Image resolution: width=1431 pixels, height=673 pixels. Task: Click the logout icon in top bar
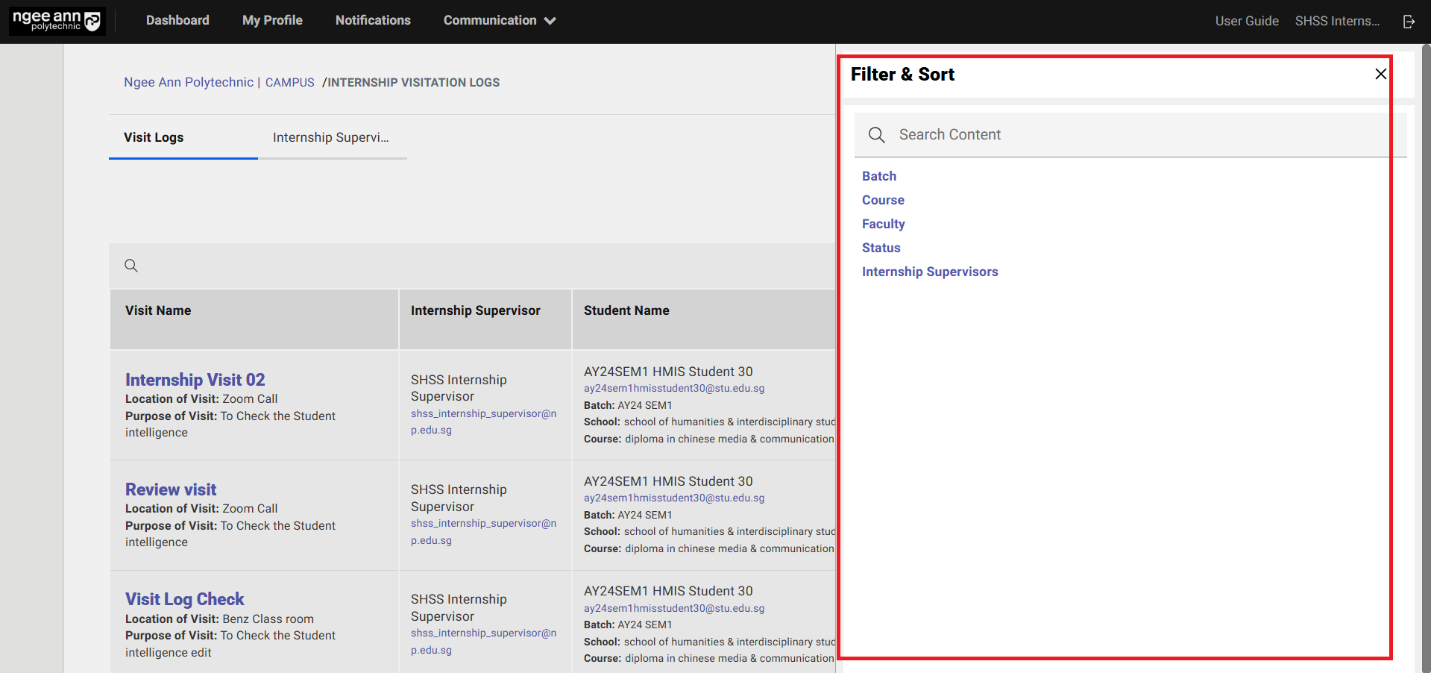(x=1409, y=21)
